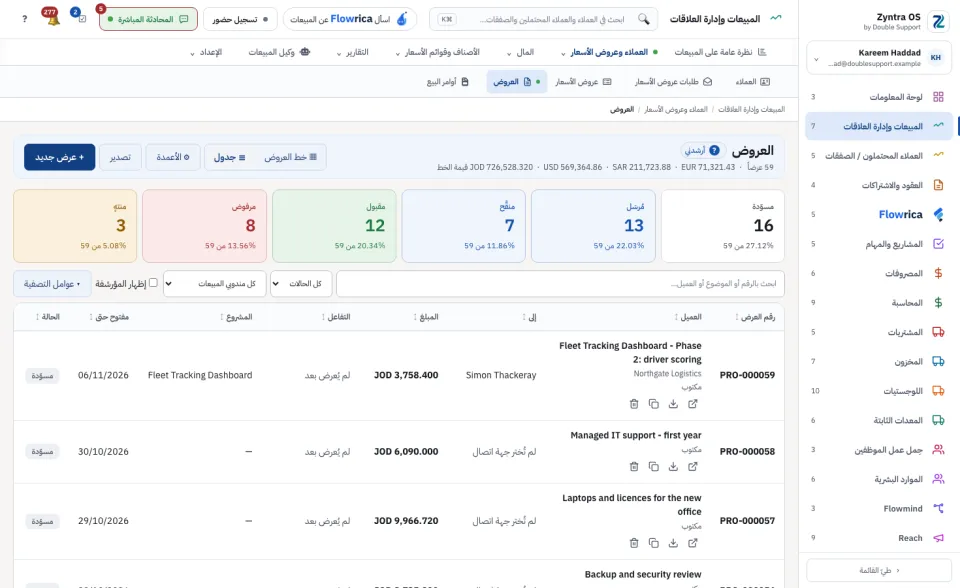Expand العملاء وعروض الأسعار menu
The image size is (960, 588).
click(x=609, y=52)
